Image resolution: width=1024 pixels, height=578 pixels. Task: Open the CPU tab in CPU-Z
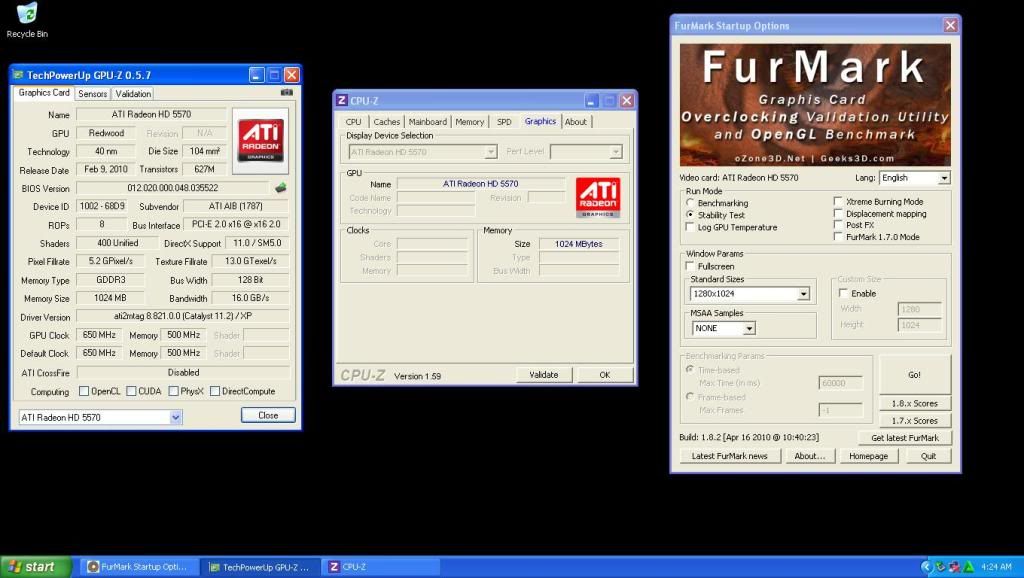[353, 121]
